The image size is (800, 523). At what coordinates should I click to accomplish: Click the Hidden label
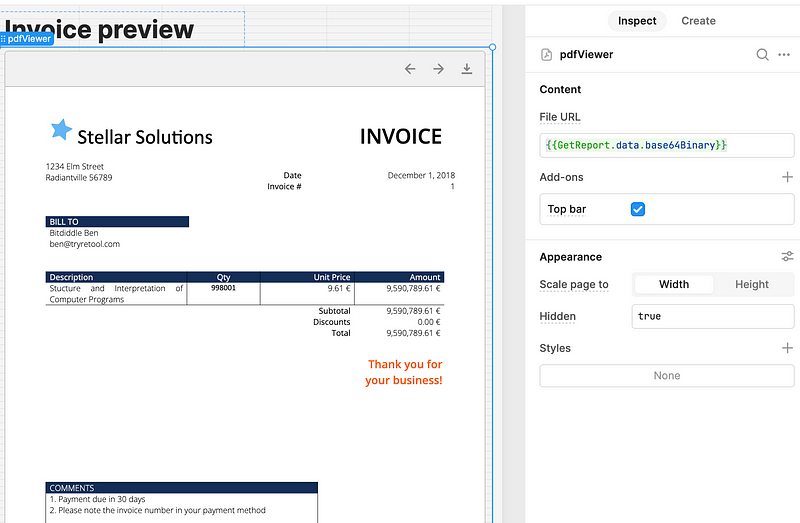(x=558, y=316)
